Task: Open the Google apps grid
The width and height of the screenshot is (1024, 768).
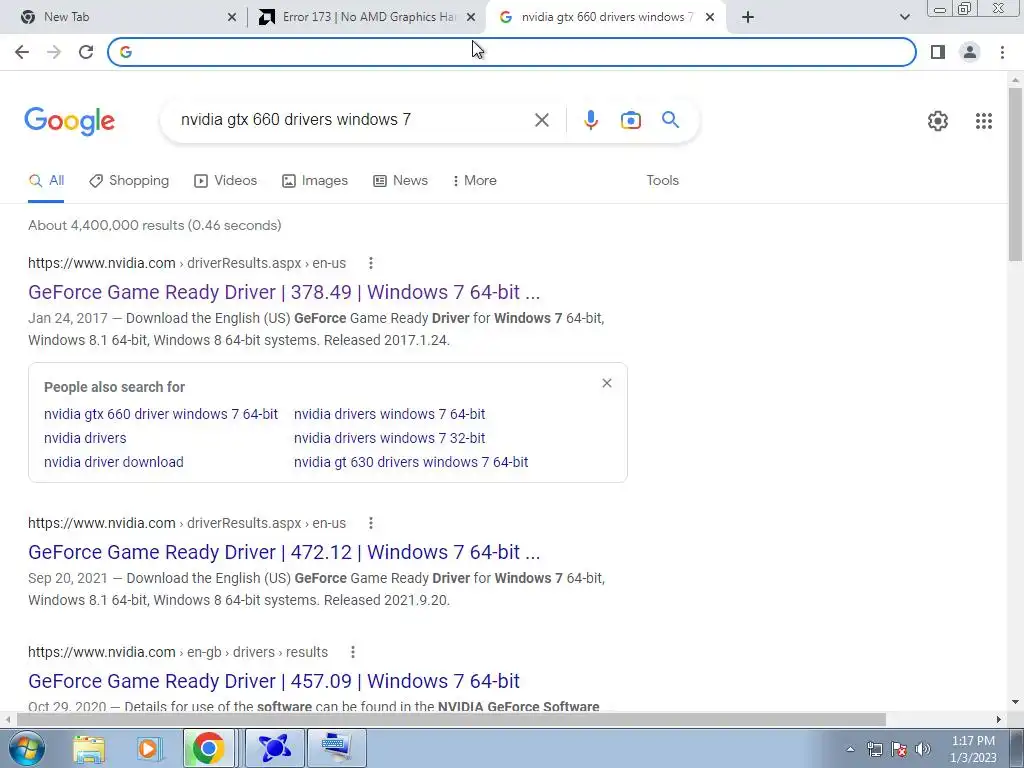Action: click(984, 121)
